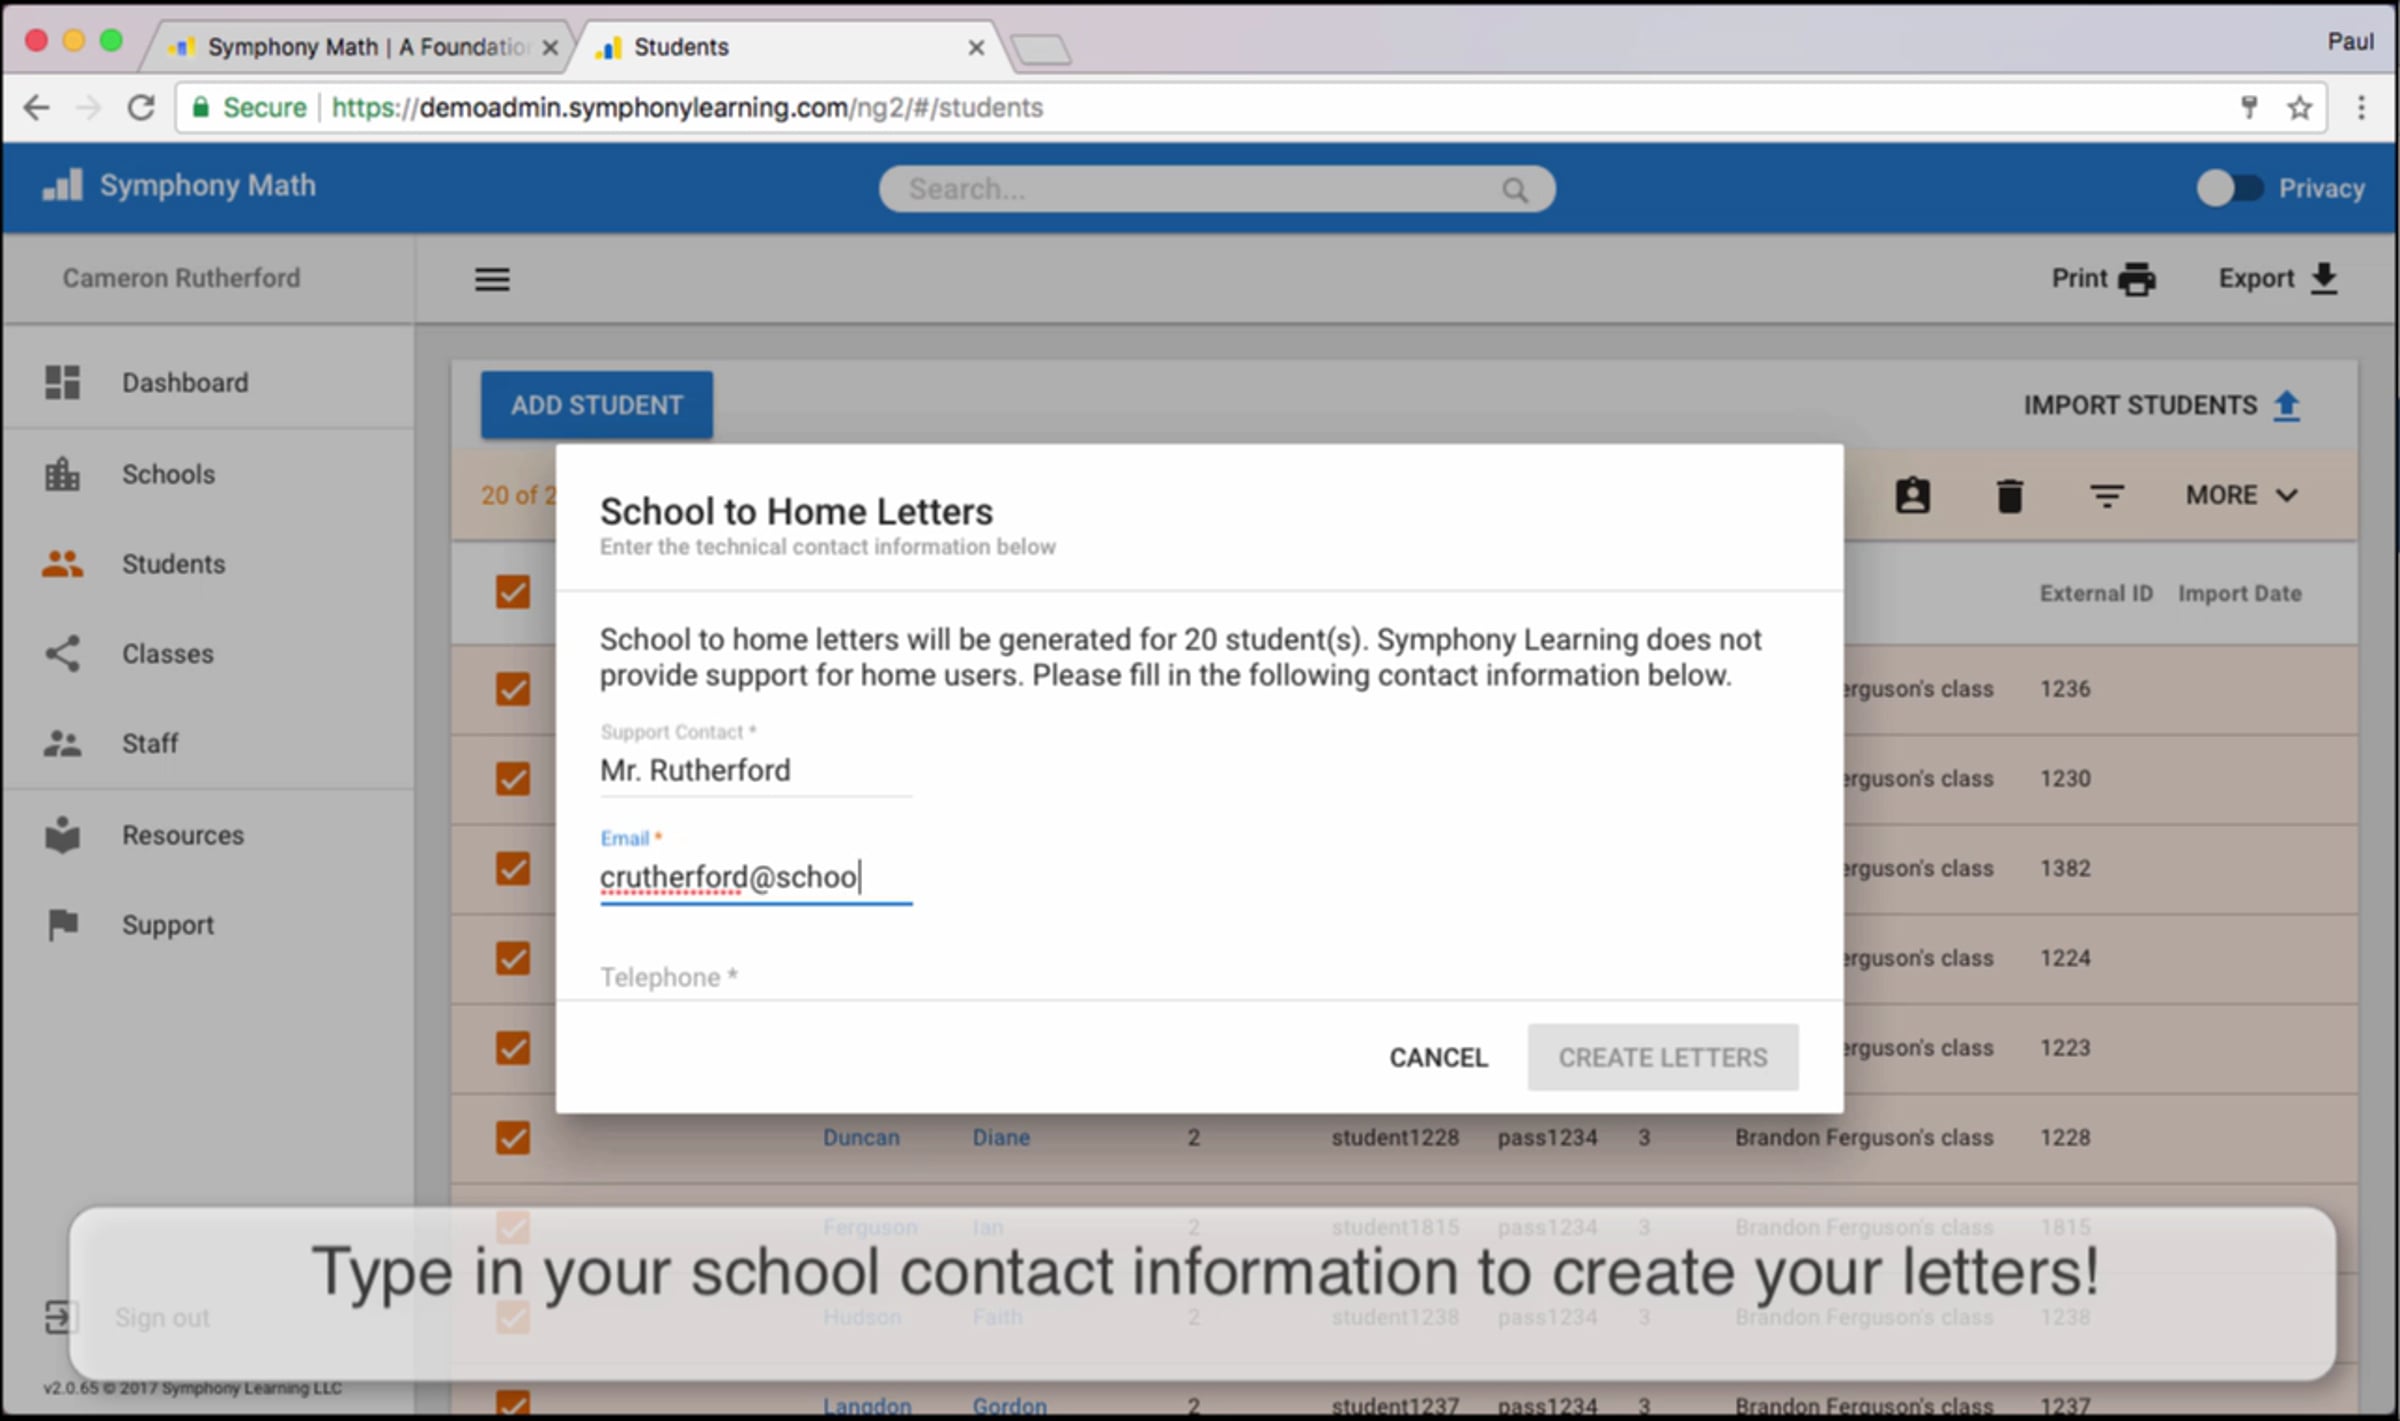2400x1421 pixels.
Task: Click the school-to-home letters badge icon
Action: 1912,496
